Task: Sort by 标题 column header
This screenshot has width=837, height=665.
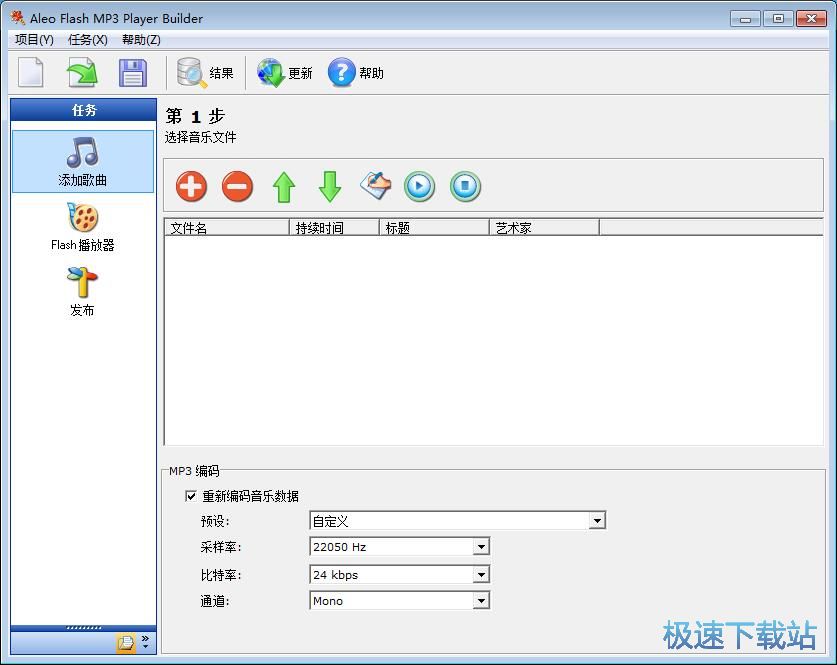Action: [434, 228]
